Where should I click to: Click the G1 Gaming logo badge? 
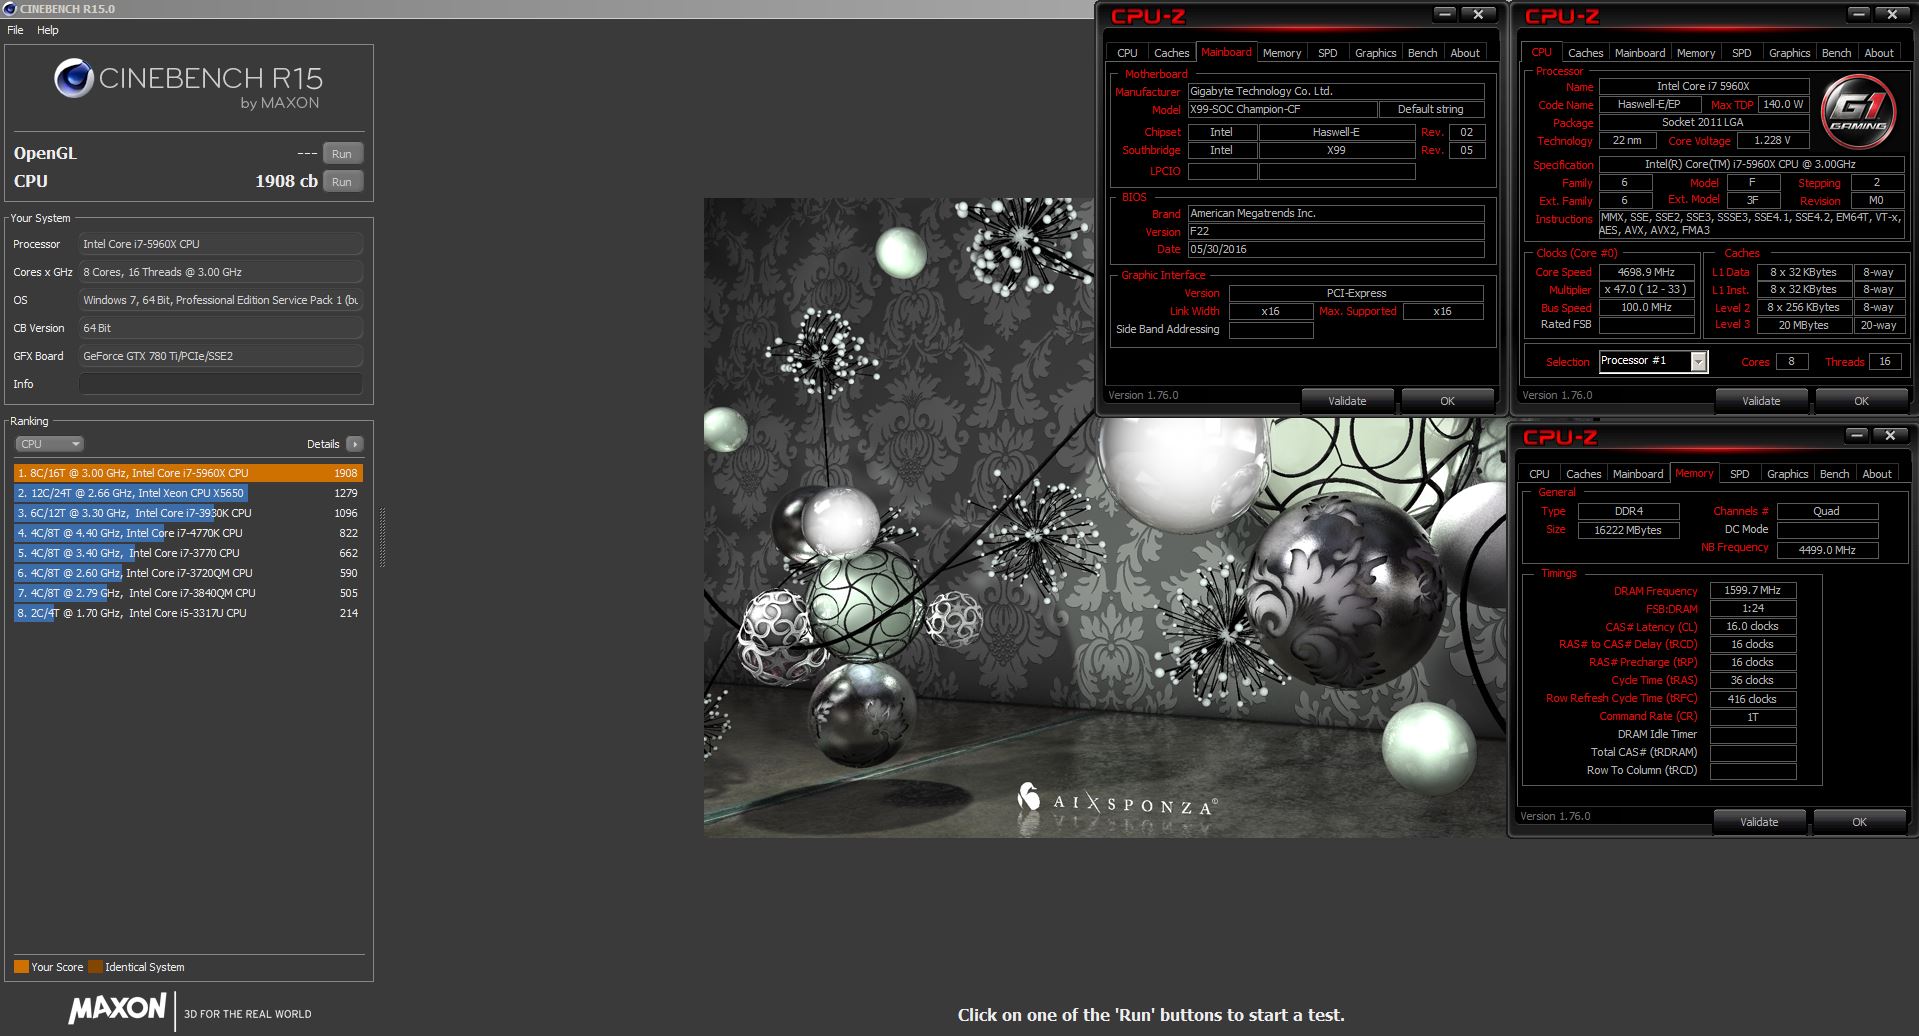(1859, 113)
